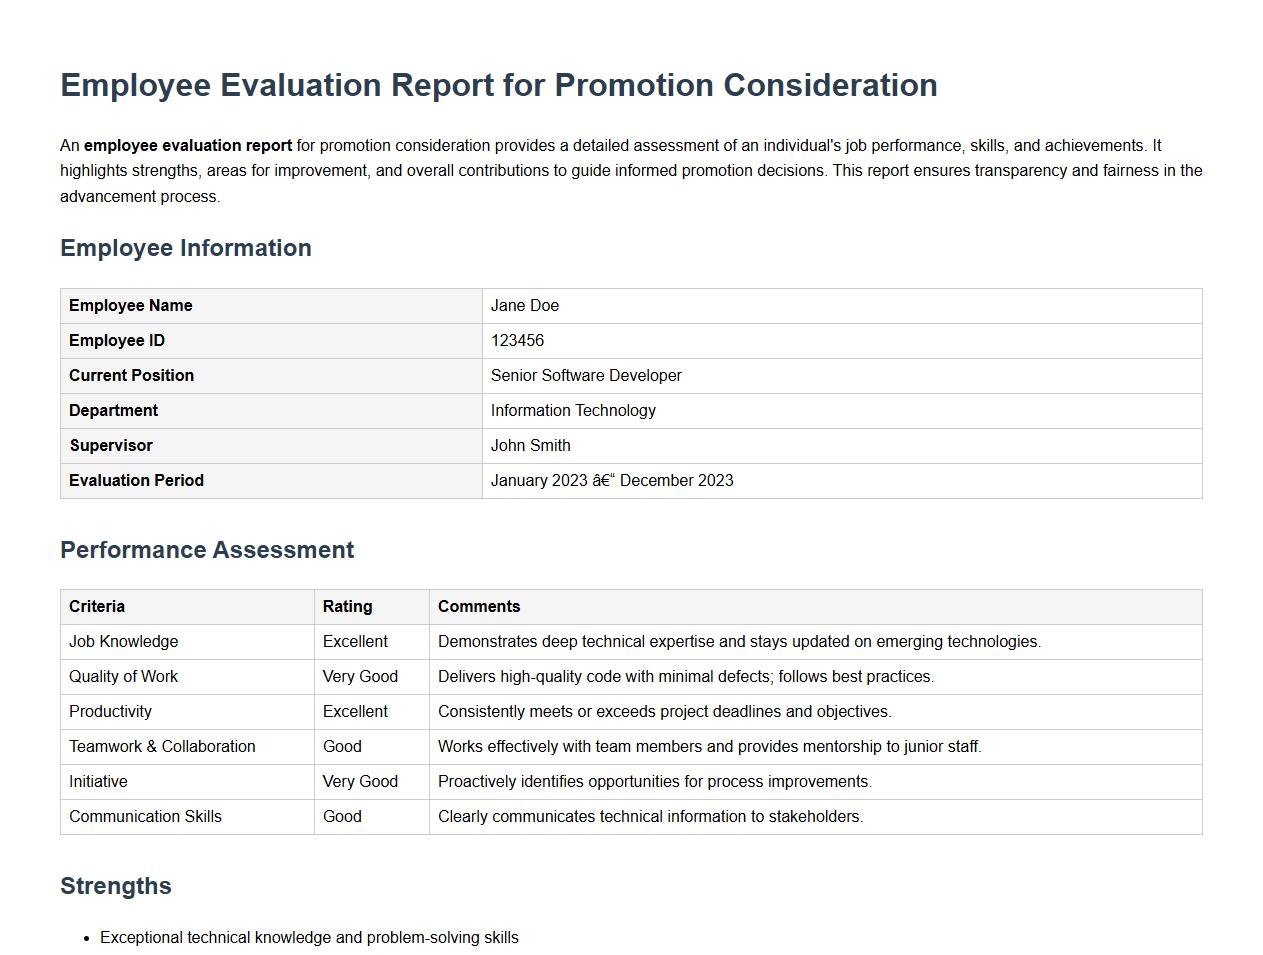The image size is (1263, 955).
Task: Select the Very Good rating for Initiative
Action: pyautogui.click(x=360, y=781)
